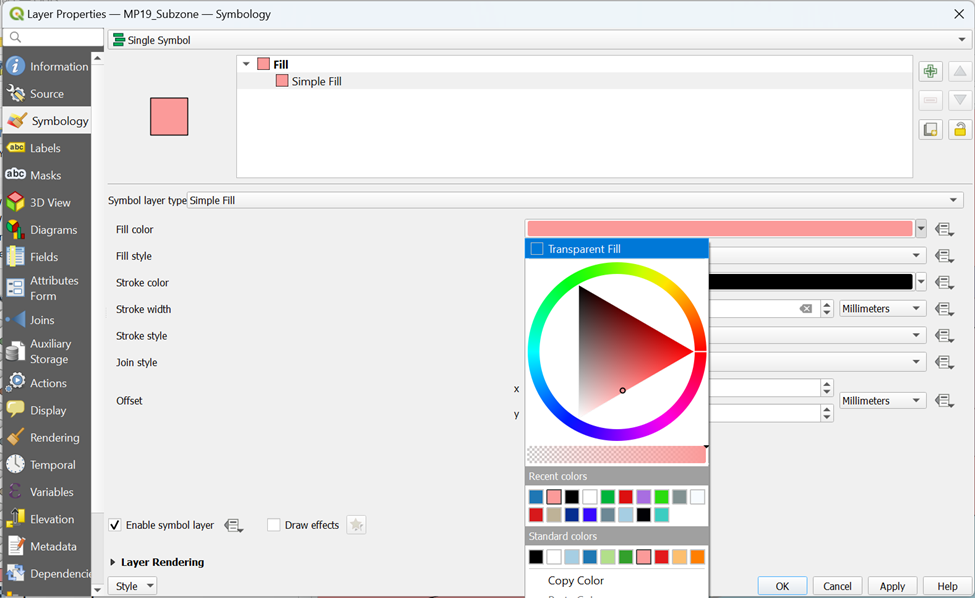Select Simple Fill in symbol layer tree
Image resolution: width=975 pixels, height=598 pixels.
click(x=316, y=81)
